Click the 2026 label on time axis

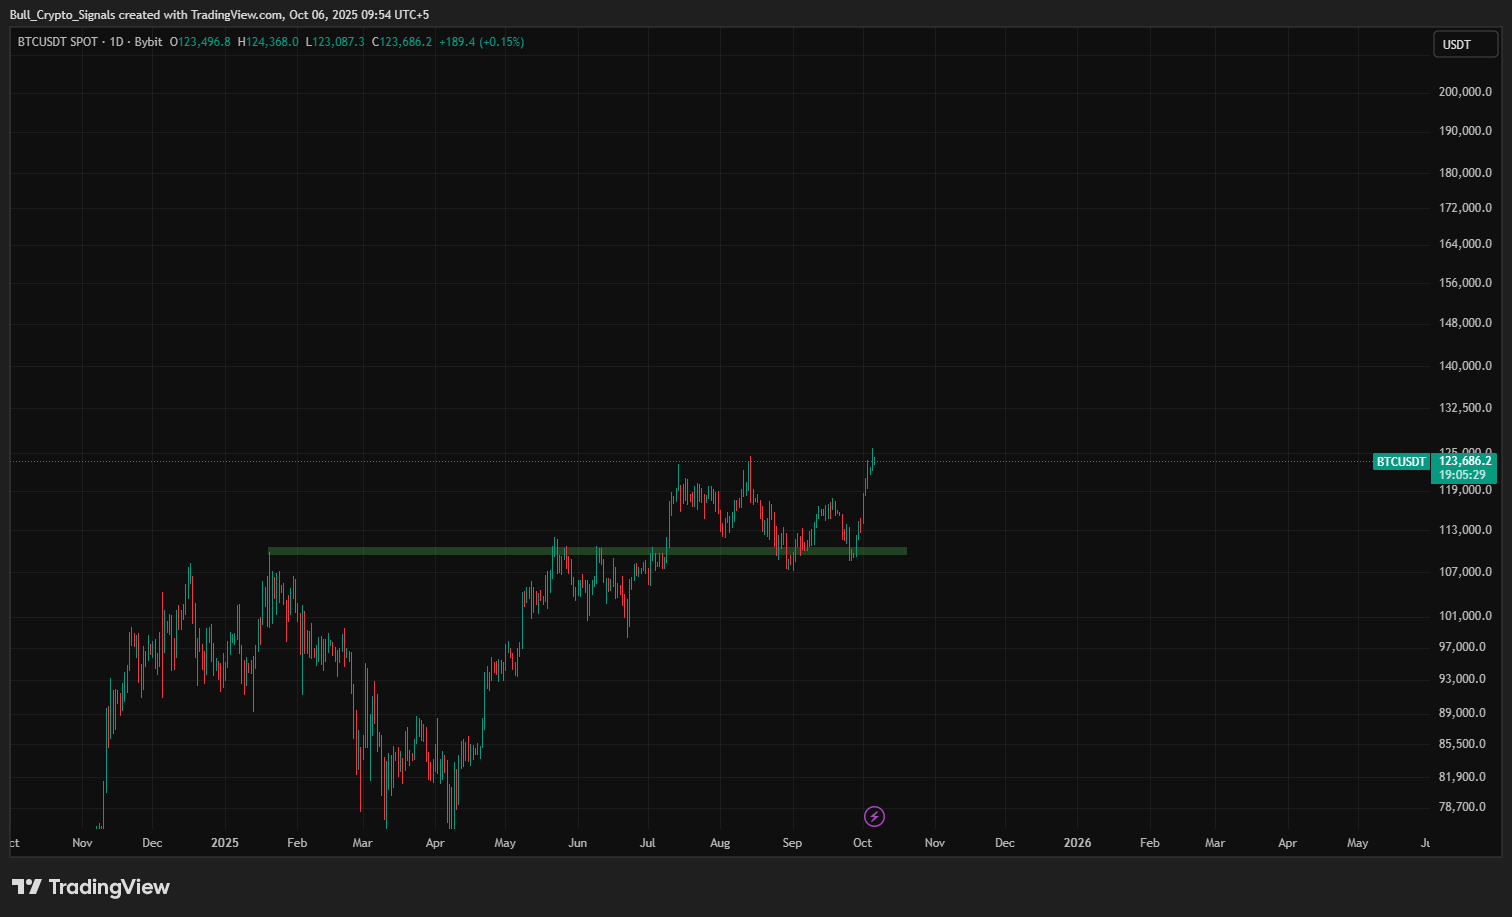click(1077, 843)
